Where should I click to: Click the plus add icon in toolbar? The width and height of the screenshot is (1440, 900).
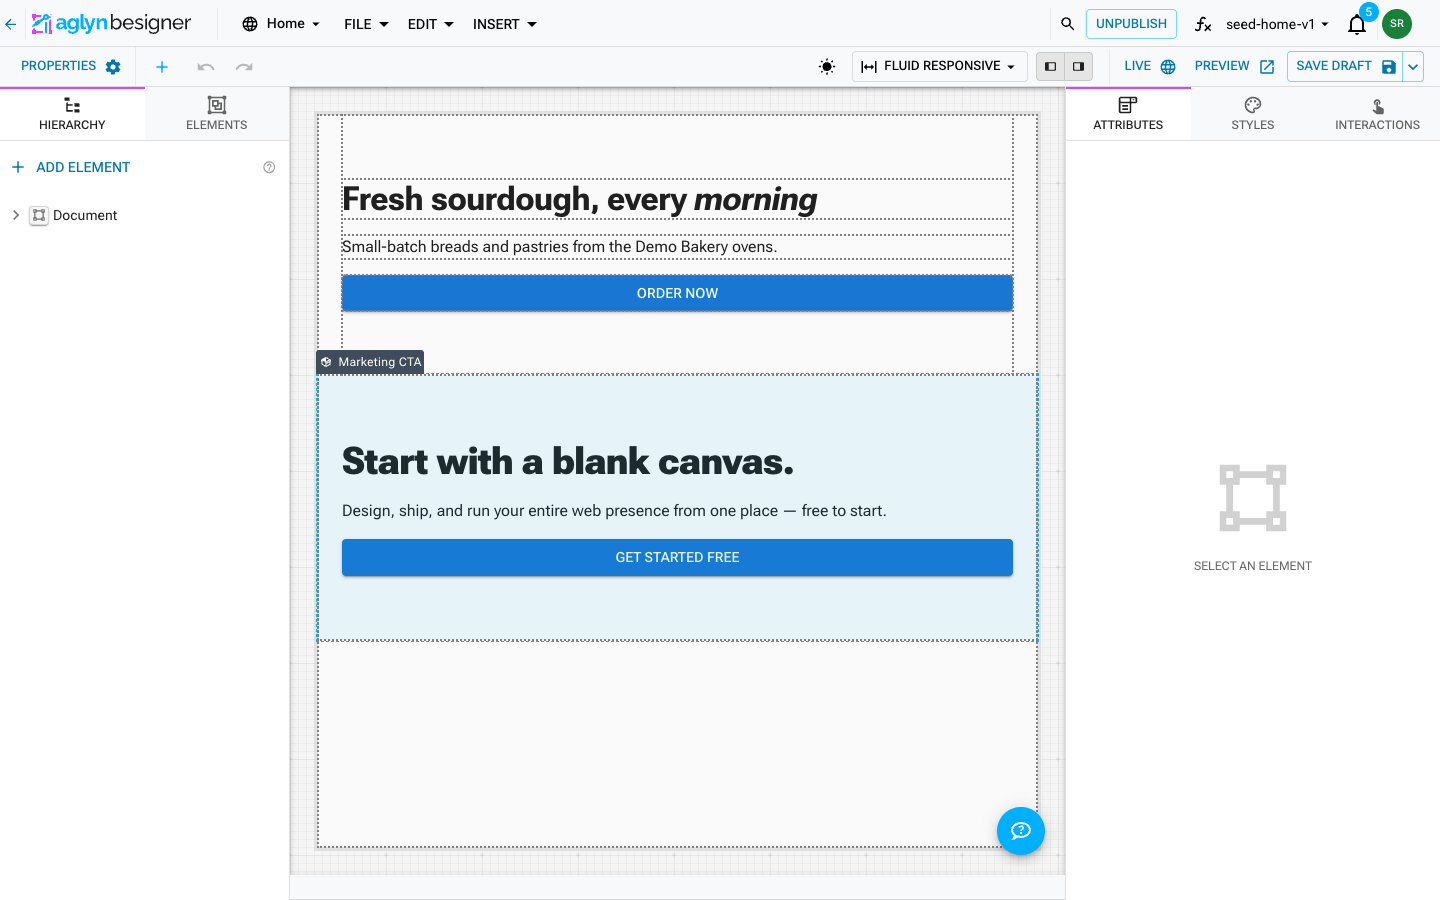pos(162,67)
